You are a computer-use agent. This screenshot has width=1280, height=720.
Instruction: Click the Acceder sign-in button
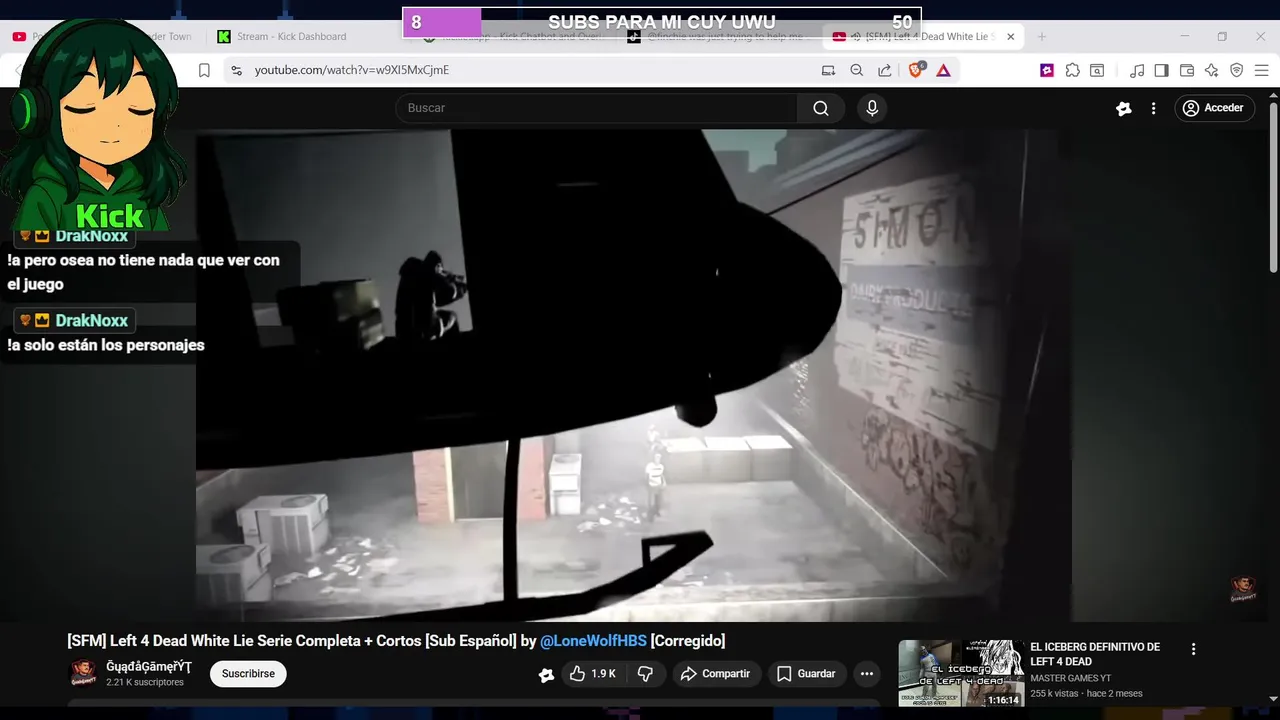tap(1214, 108)
